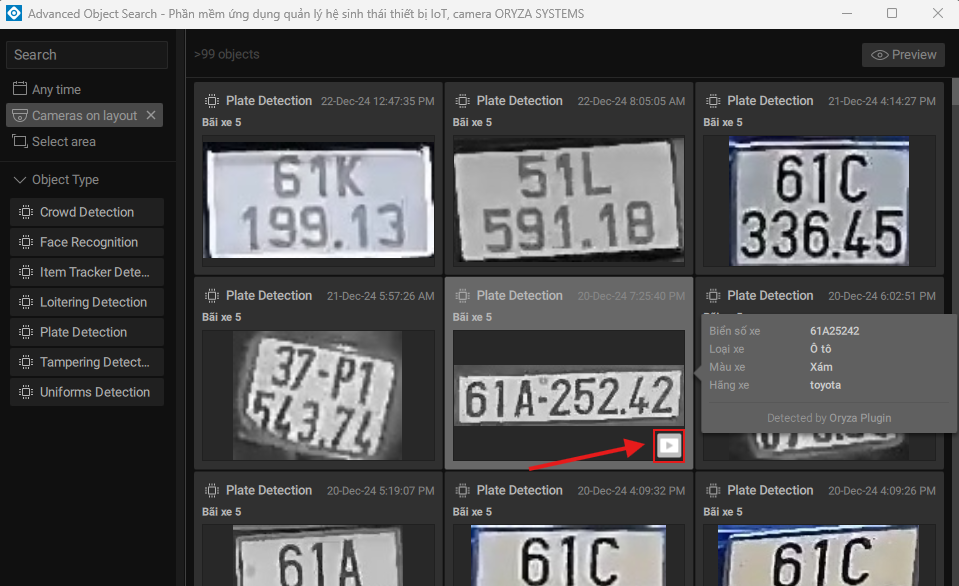Click the chip icon on the 12:47:35 PM card

212,101
